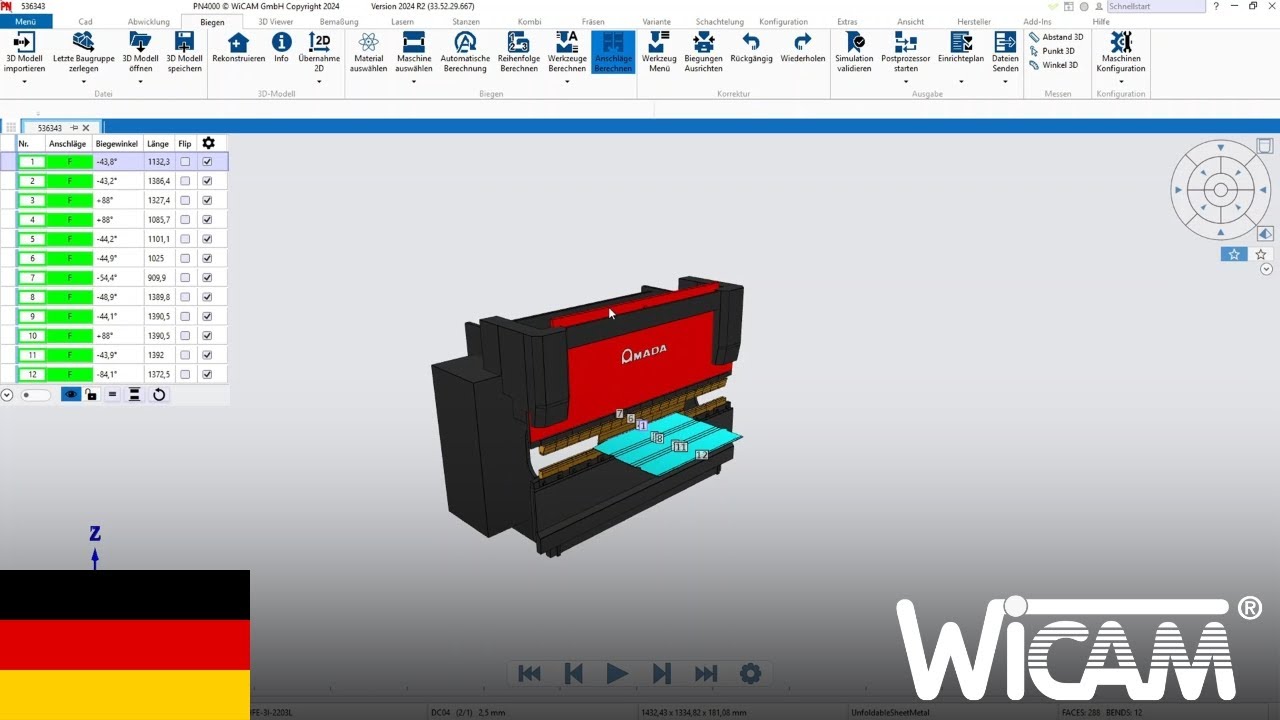This screenshot has width=1280, height=720.
Task: Jump to the first simulation step
Action: [x=530, y=674]
